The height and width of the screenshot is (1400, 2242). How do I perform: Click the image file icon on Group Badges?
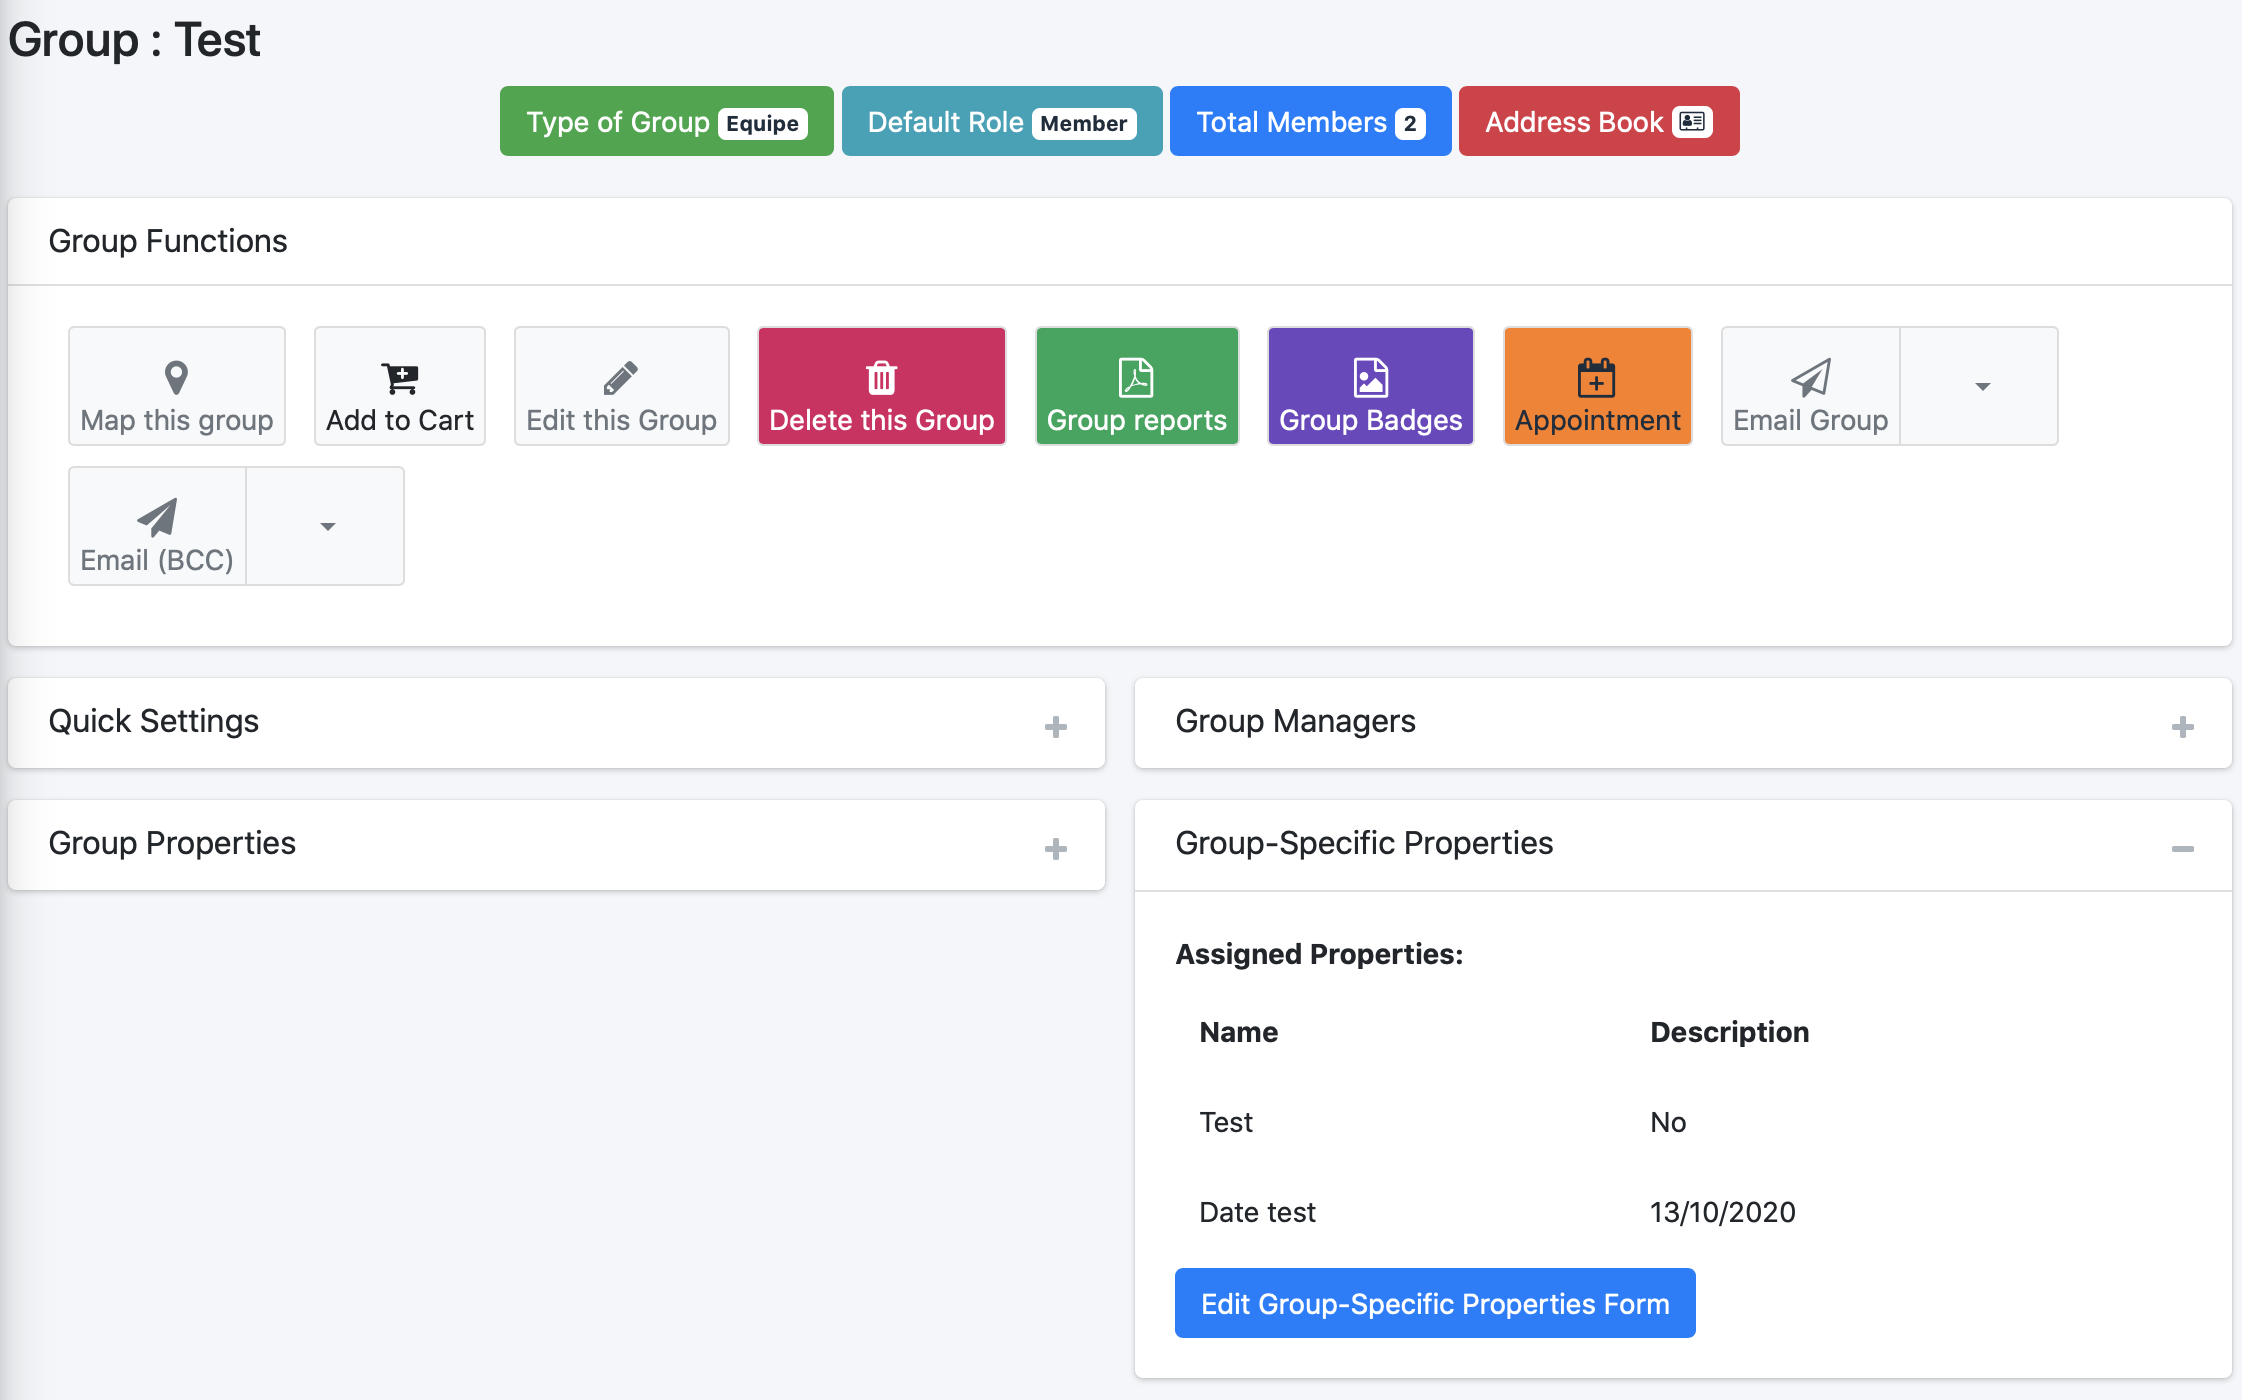point(1370,378)
